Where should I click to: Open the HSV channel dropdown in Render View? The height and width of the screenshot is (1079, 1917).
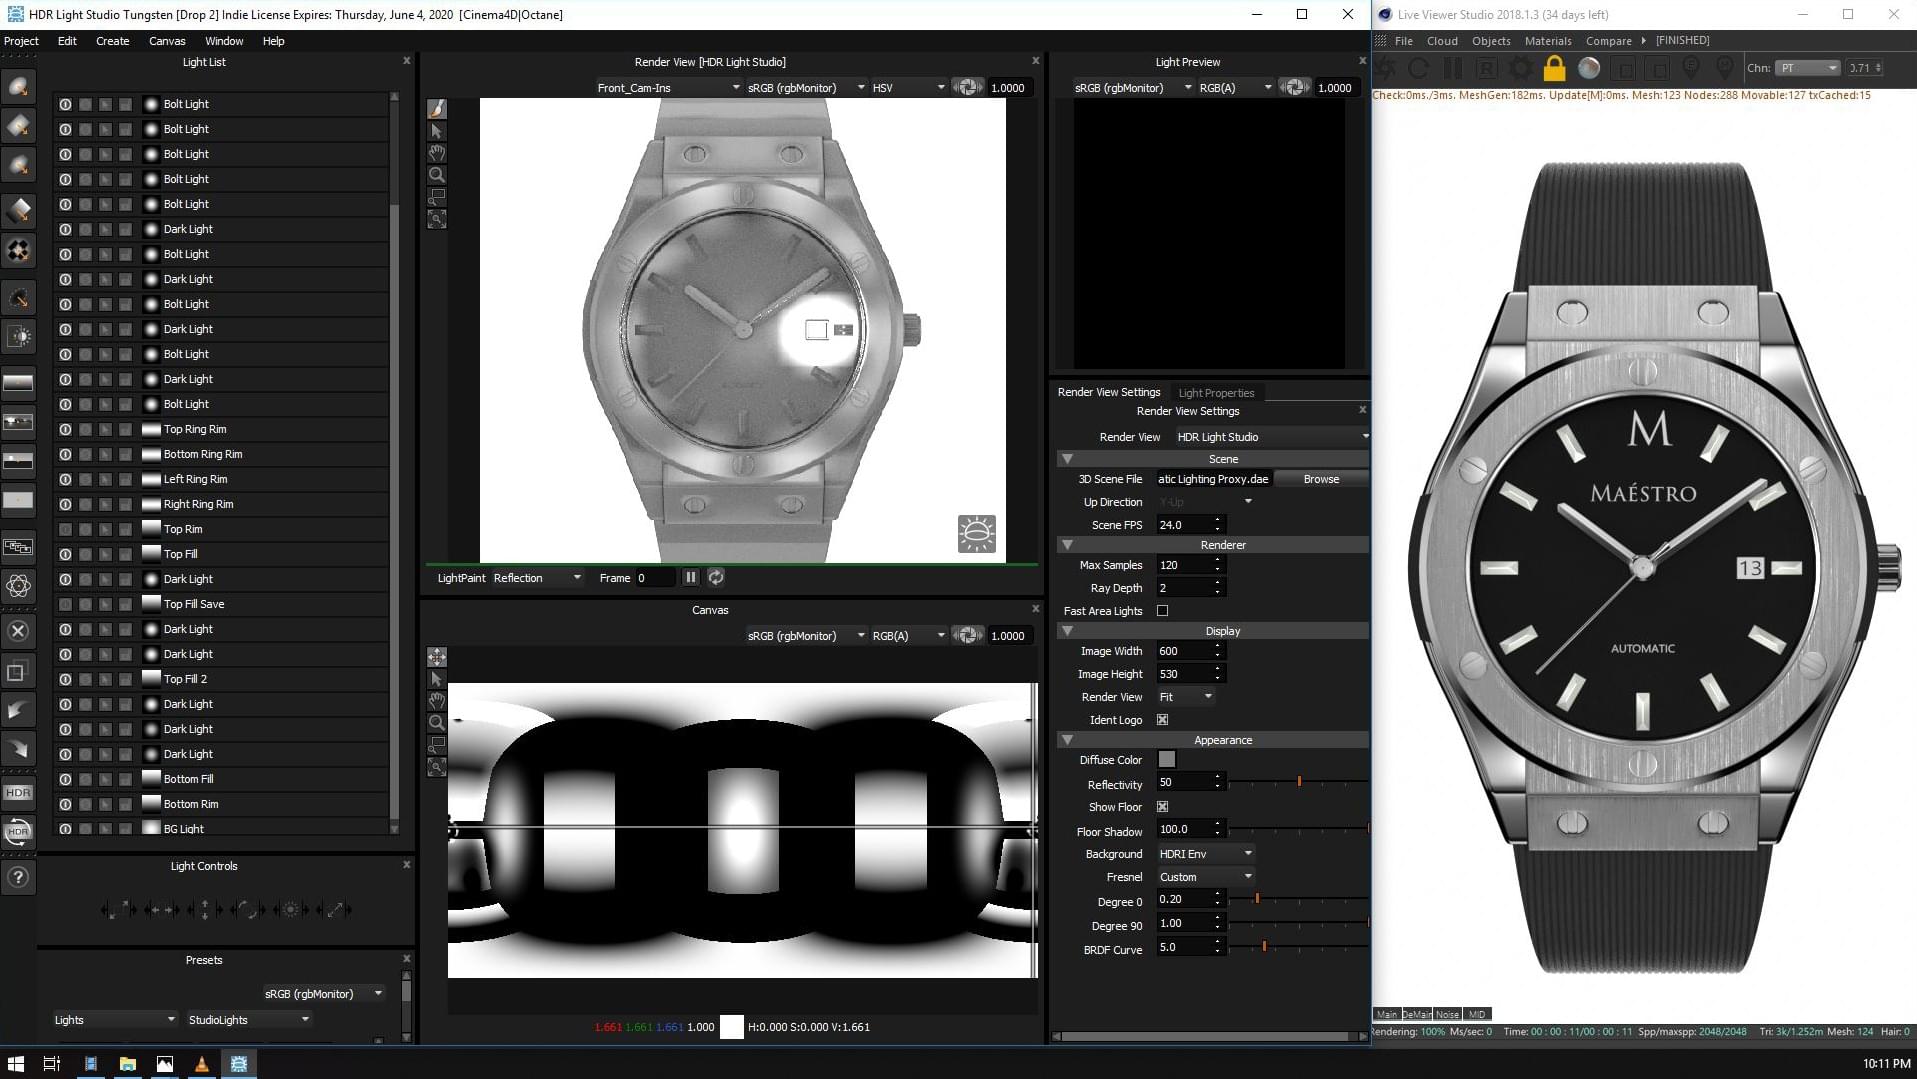[x=908, y=87]
